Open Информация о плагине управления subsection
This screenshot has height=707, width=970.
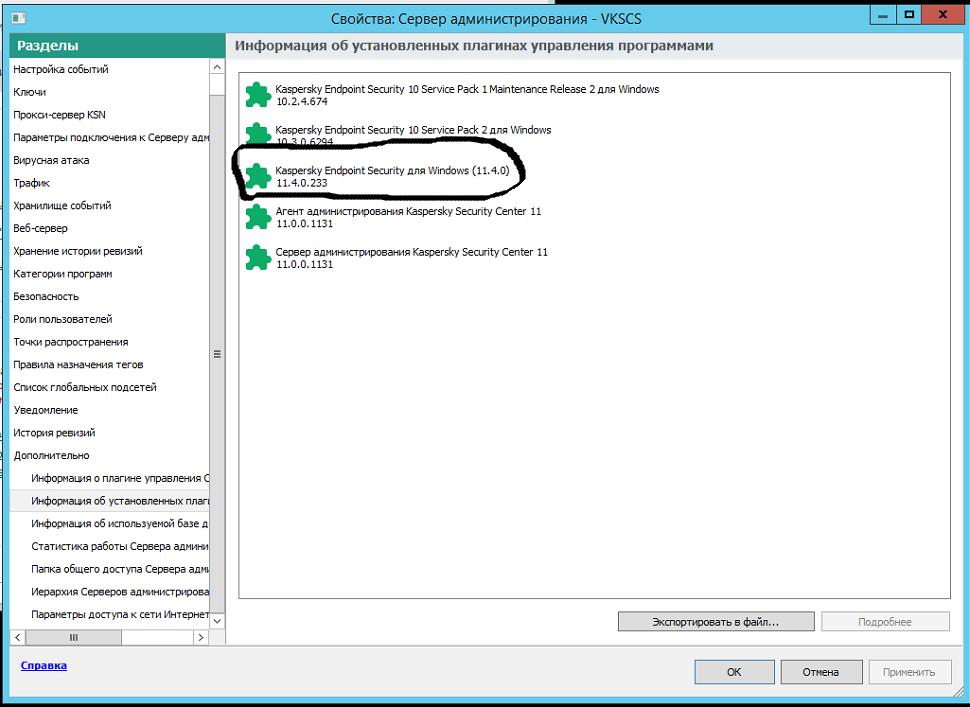120,478
